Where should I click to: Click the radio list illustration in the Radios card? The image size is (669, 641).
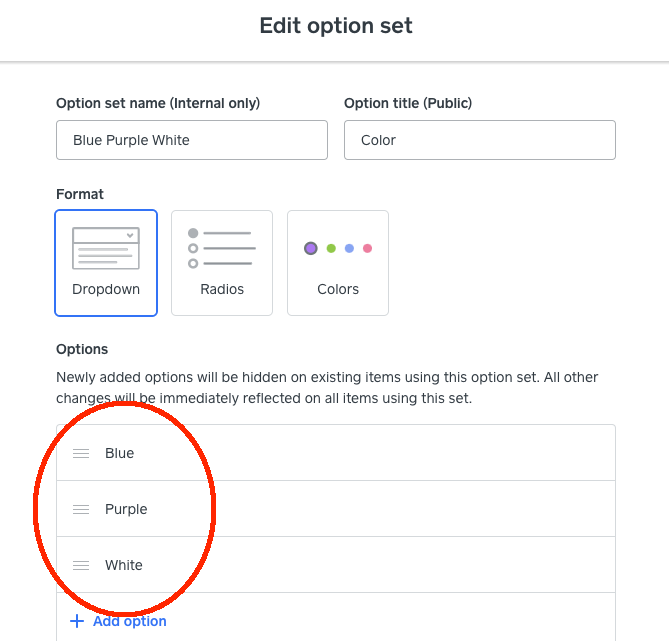click(222, 248)
